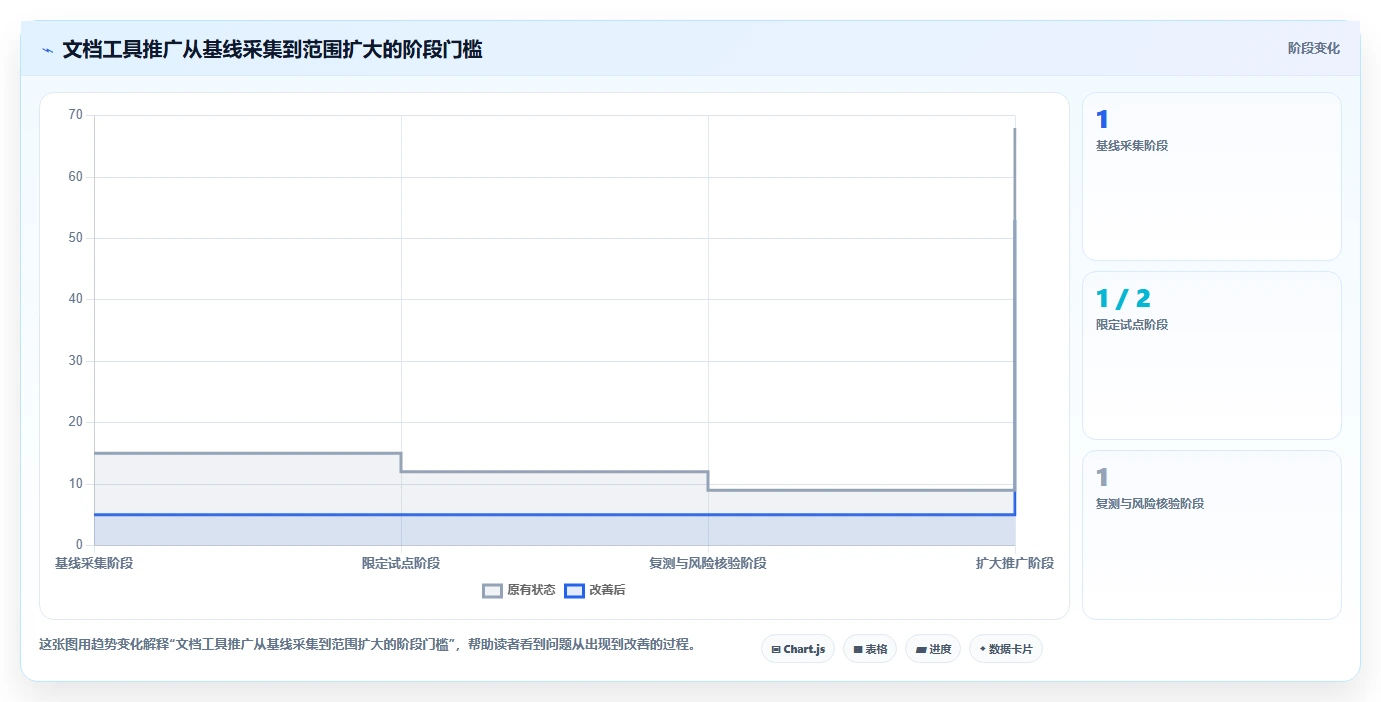The image size is (1381, 702).
Task: Click the x-axis label 基线采集阶段
Action: tap(94, 563)
